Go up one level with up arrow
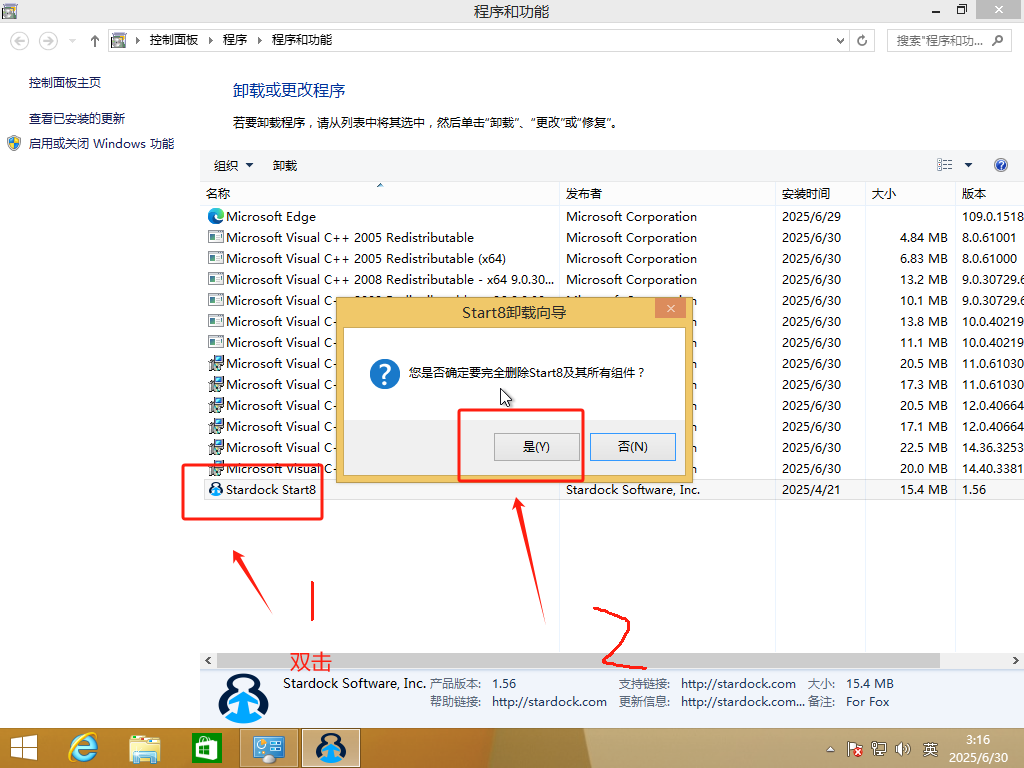The width and height of the screenshot is (1024, 768). pyautogui.click(x=95, y=40)
